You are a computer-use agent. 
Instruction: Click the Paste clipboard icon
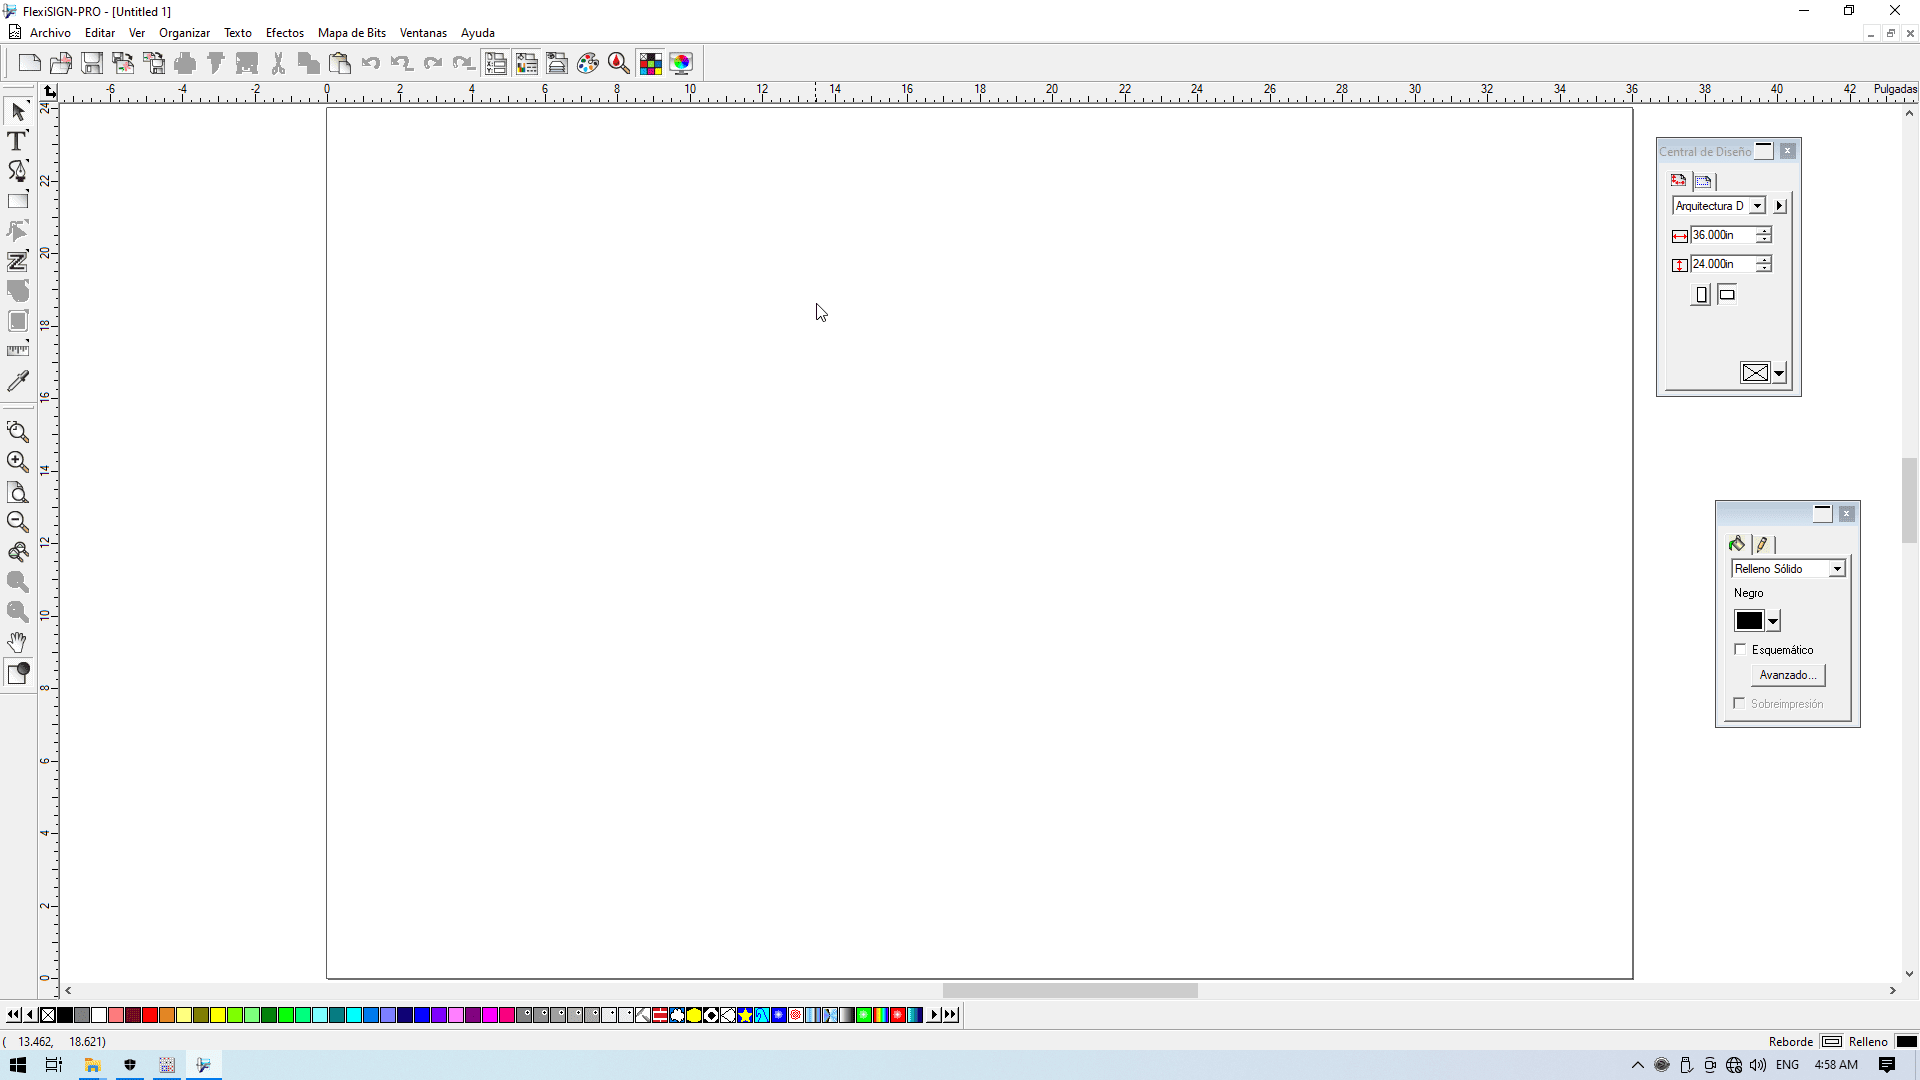pyautogui.click(x=340, y=64)
